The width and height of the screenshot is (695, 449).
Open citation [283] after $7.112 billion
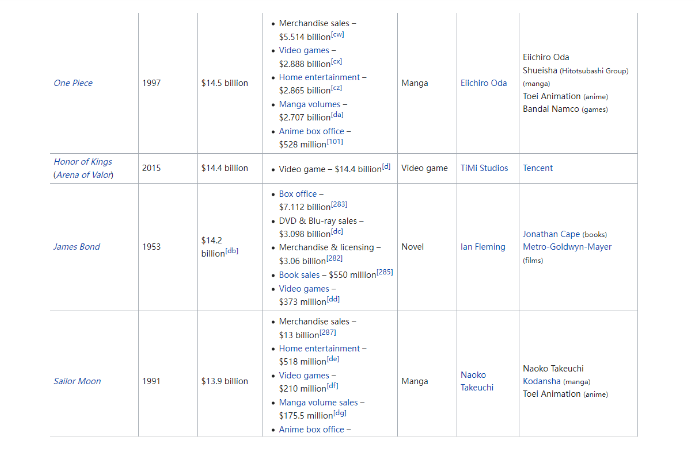point(339,204)
